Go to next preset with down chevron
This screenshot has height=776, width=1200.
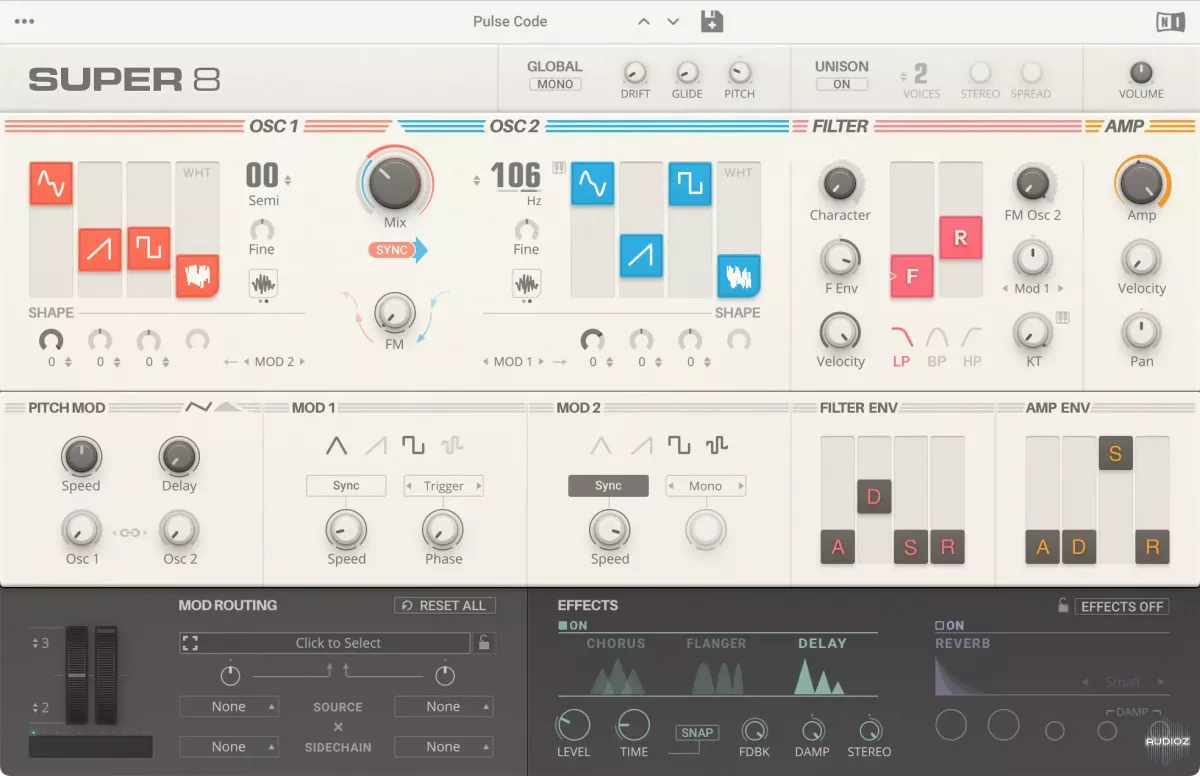673,21
